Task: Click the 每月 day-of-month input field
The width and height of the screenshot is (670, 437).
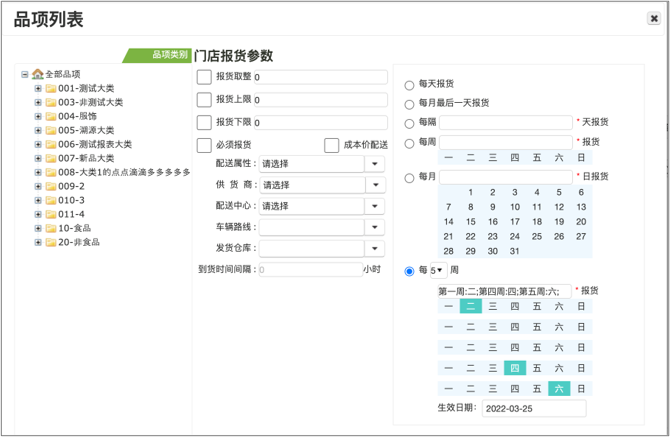Action: (x=506, y=177)
